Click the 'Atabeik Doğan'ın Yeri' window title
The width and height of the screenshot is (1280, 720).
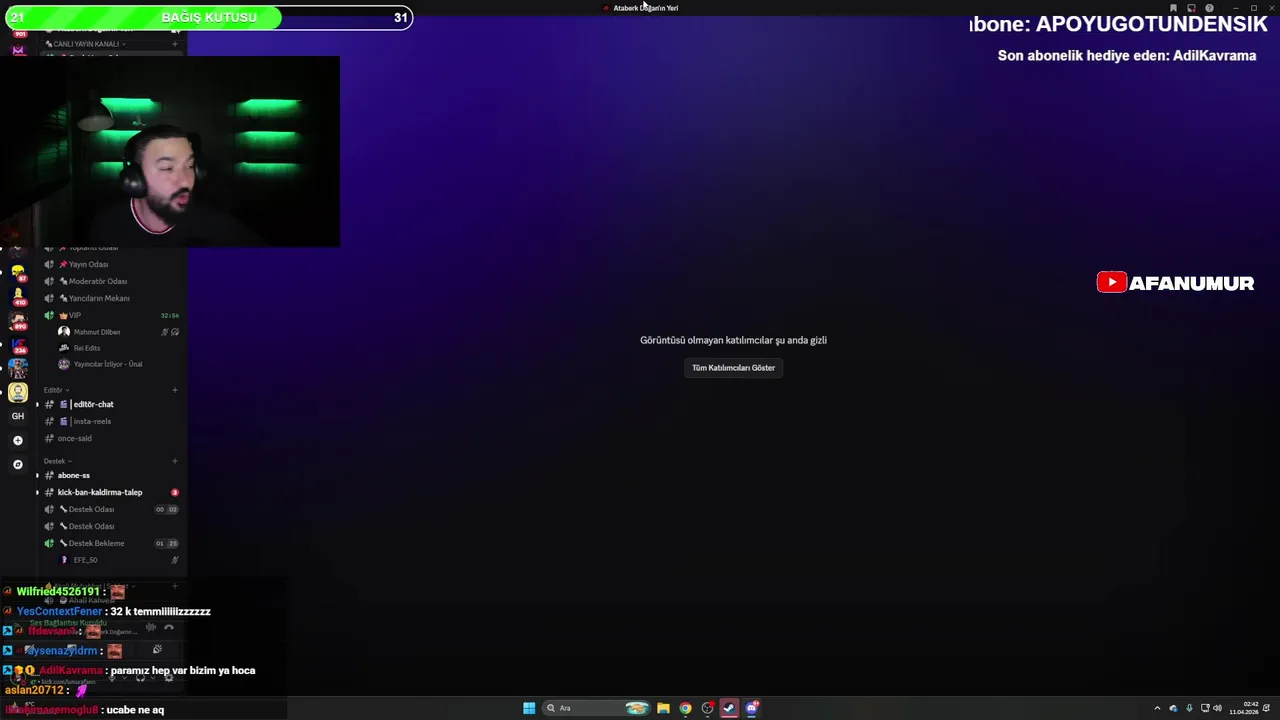645,8
